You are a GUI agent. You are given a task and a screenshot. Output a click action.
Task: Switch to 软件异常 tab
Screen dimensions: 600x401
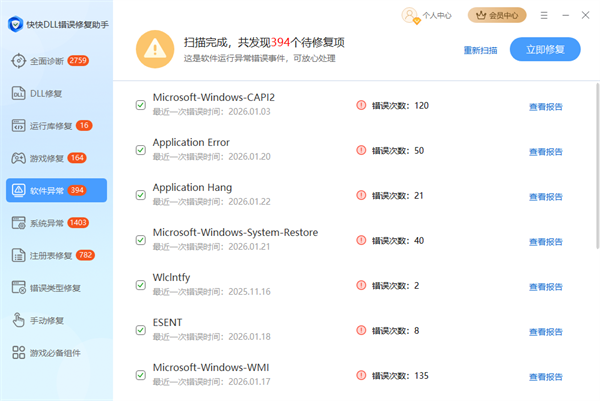(53, 190)
